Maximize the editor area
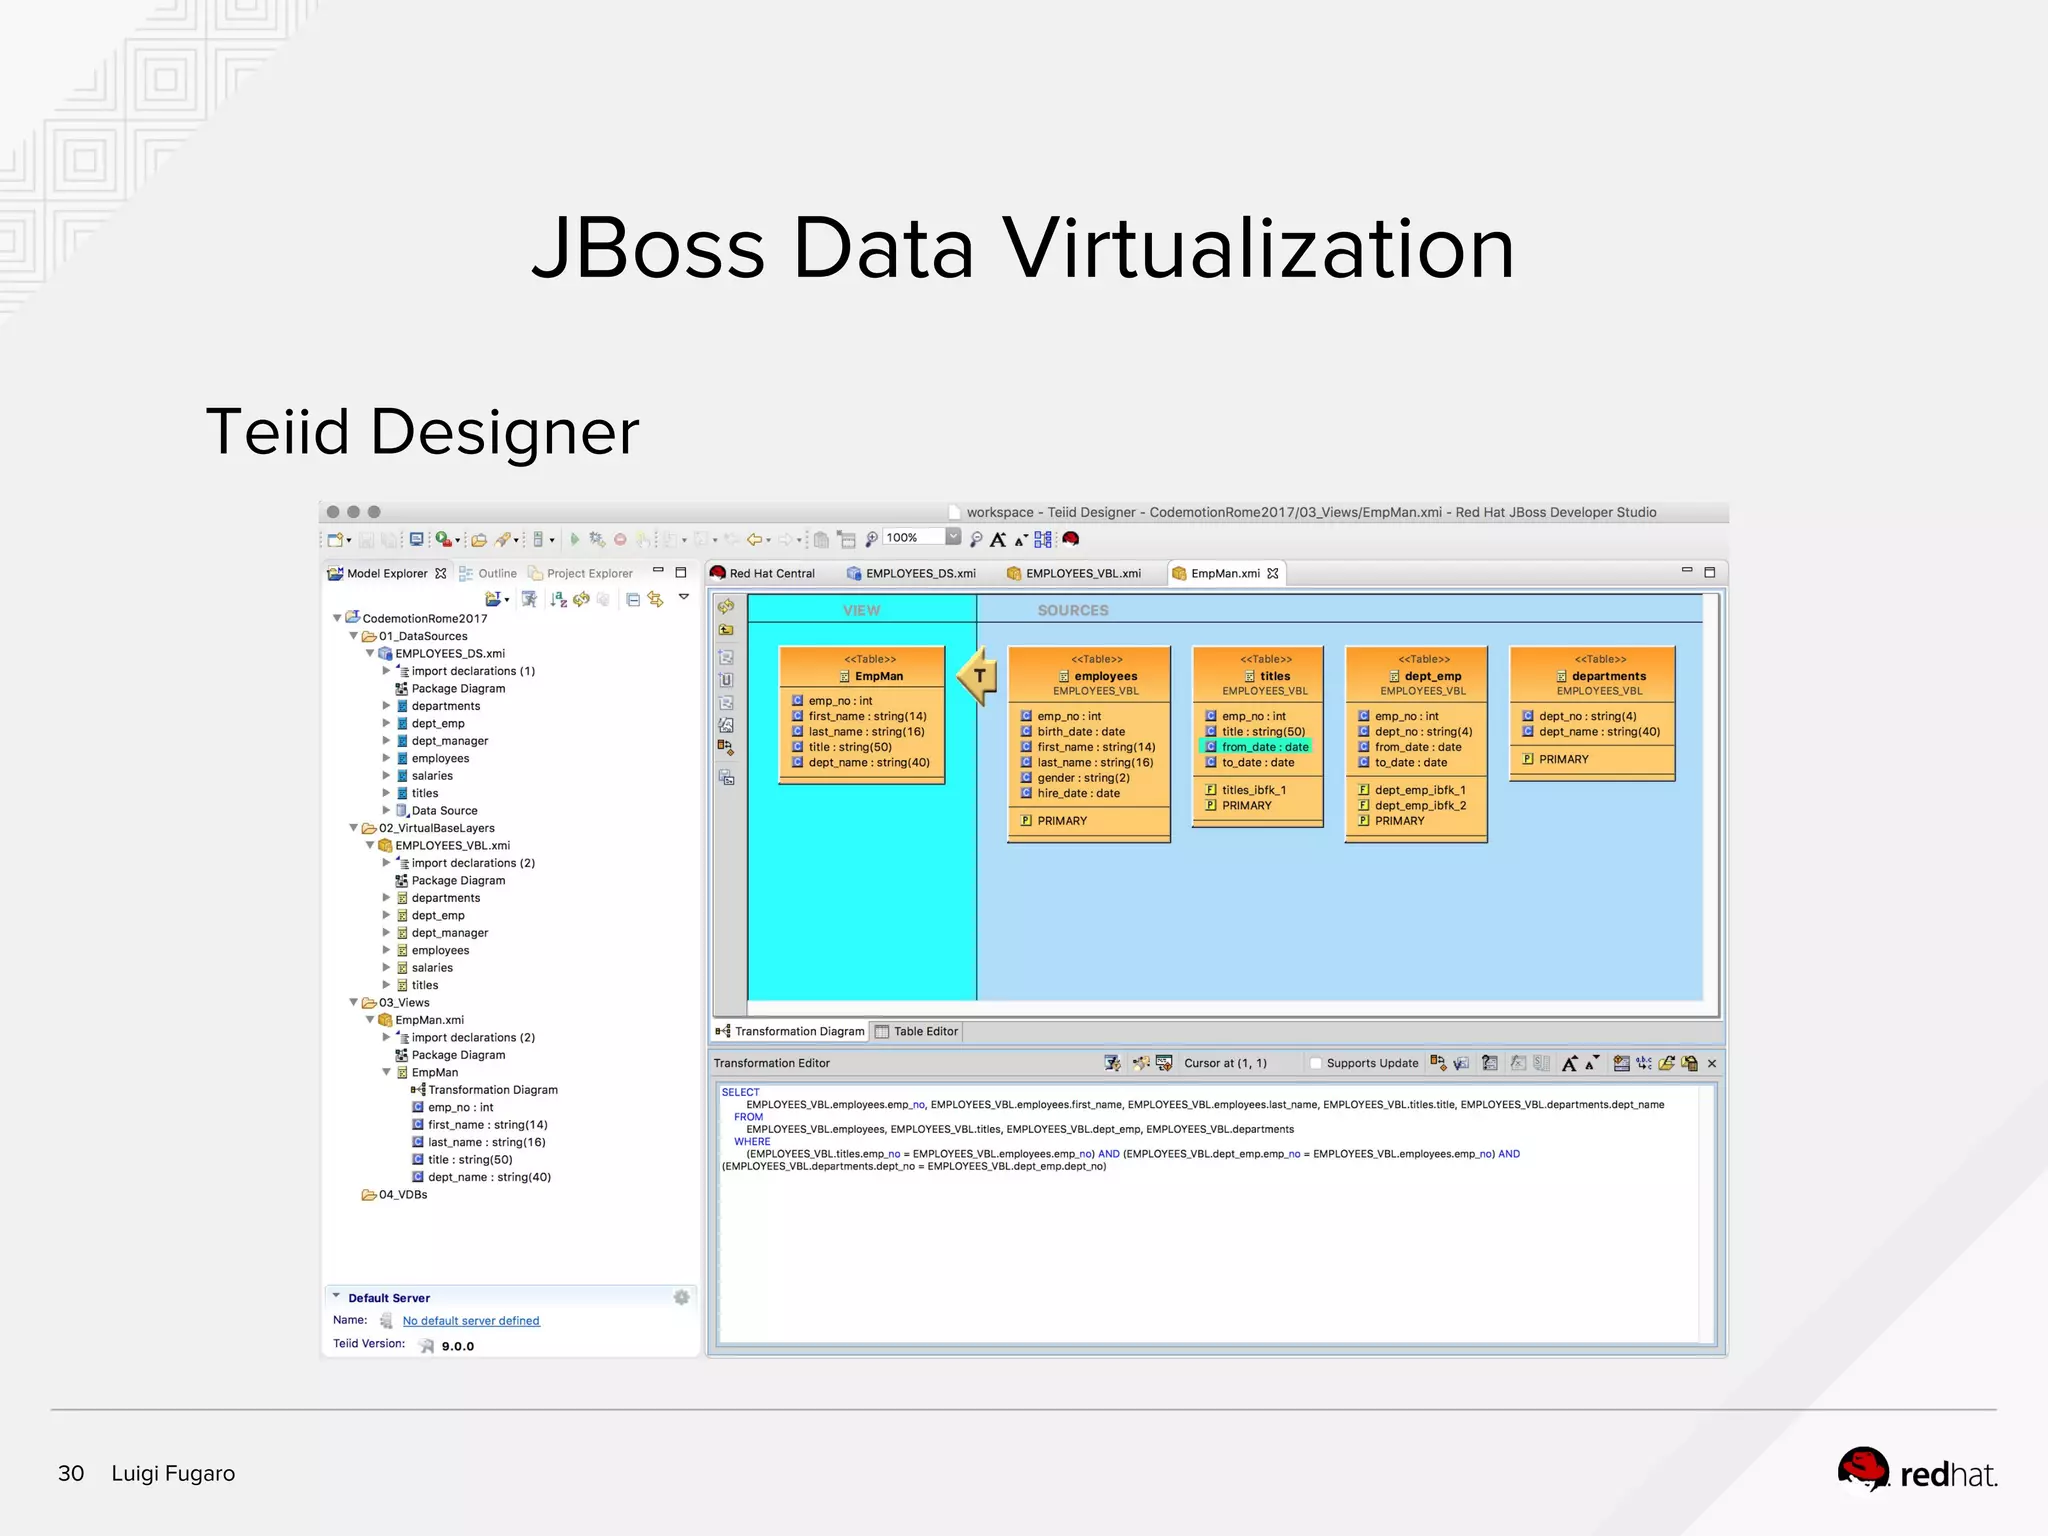 point(1709,572)
